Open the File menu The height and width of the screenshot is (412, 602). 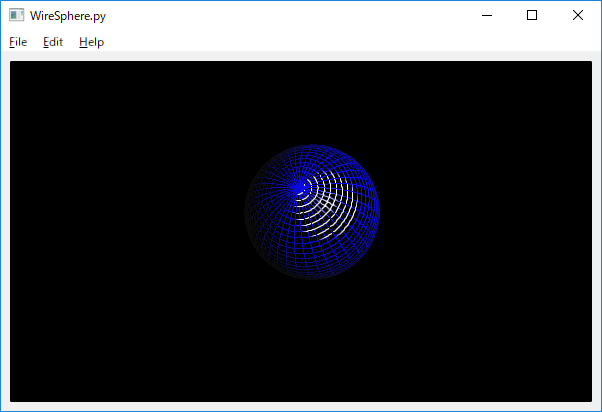18,42
